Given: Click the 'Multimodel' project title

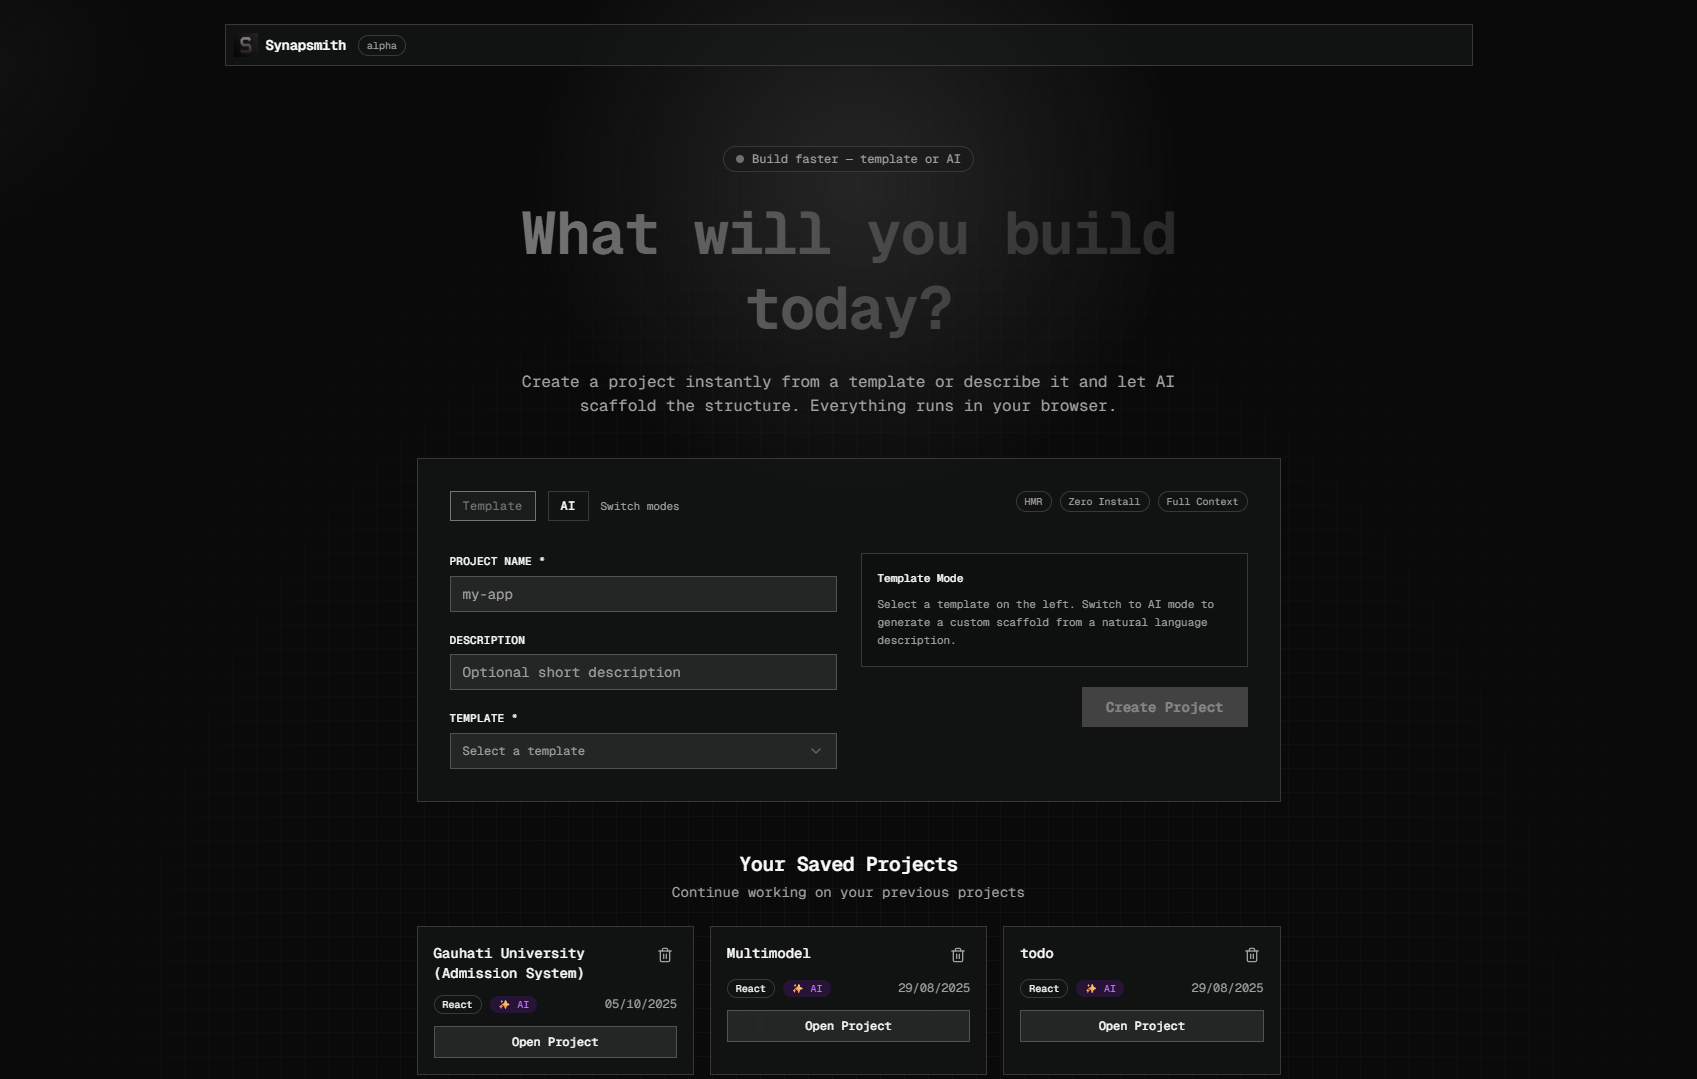Looking at the screenshot, I should [x=768, y=953].
